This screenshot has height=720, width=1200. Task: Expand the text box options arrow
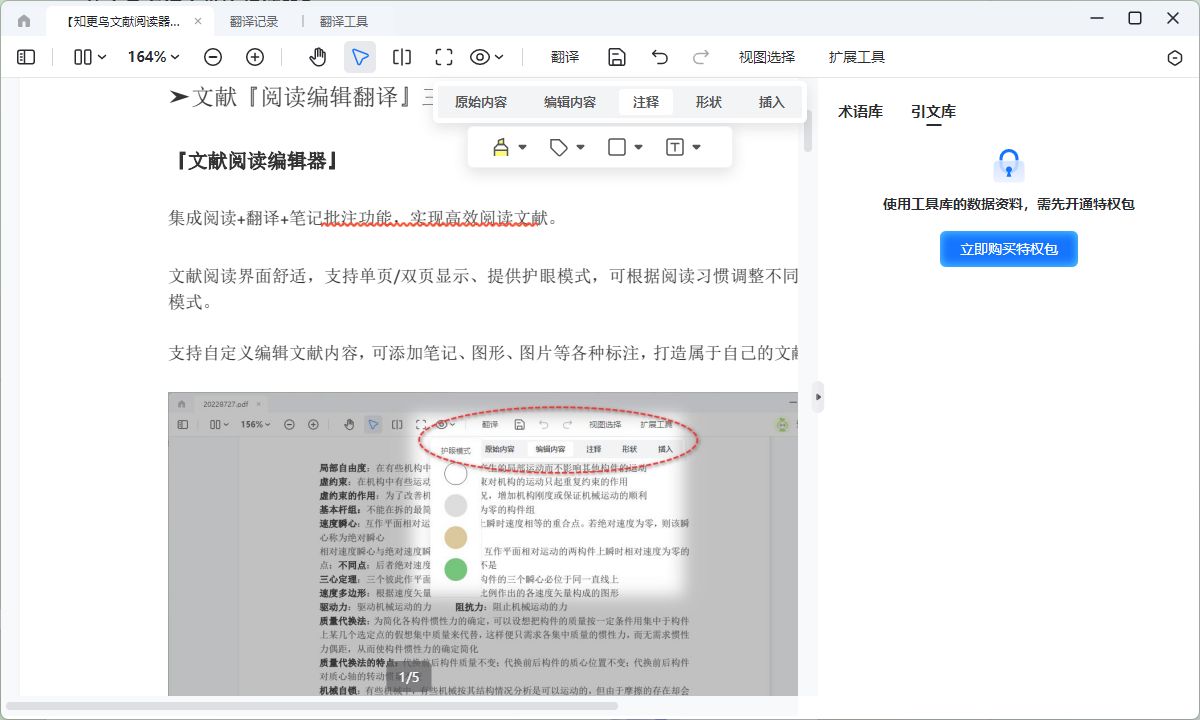click(696, 148)
